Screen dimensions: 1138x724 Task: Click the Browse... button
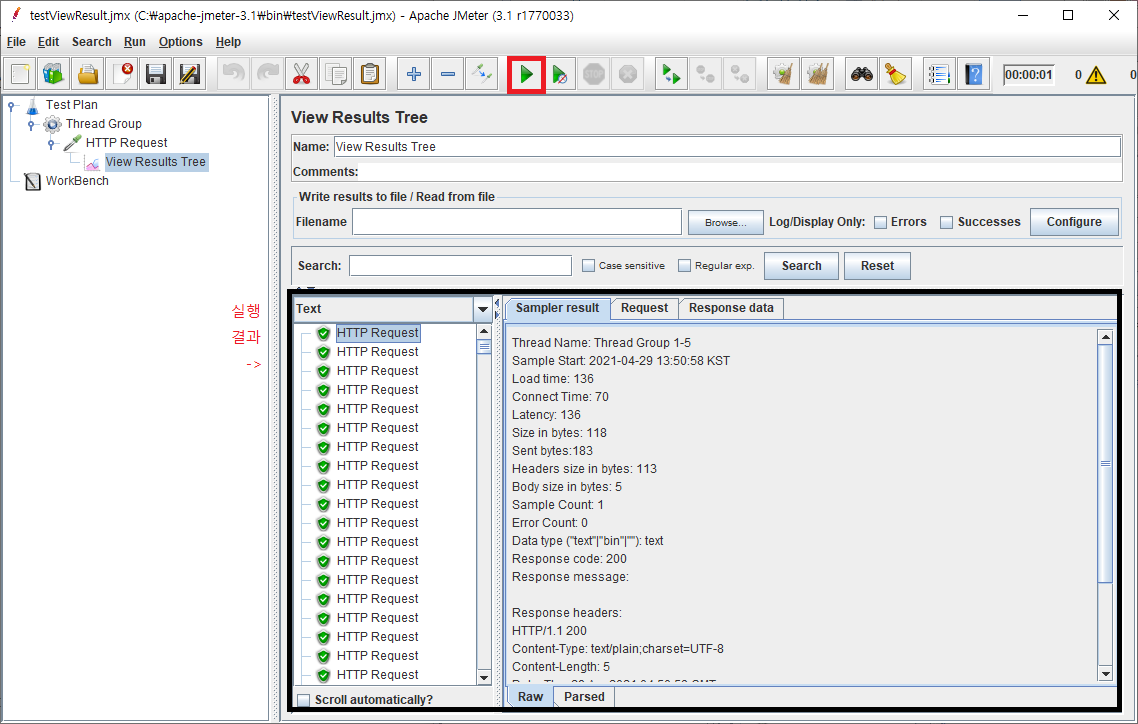(x=726, y=223)
